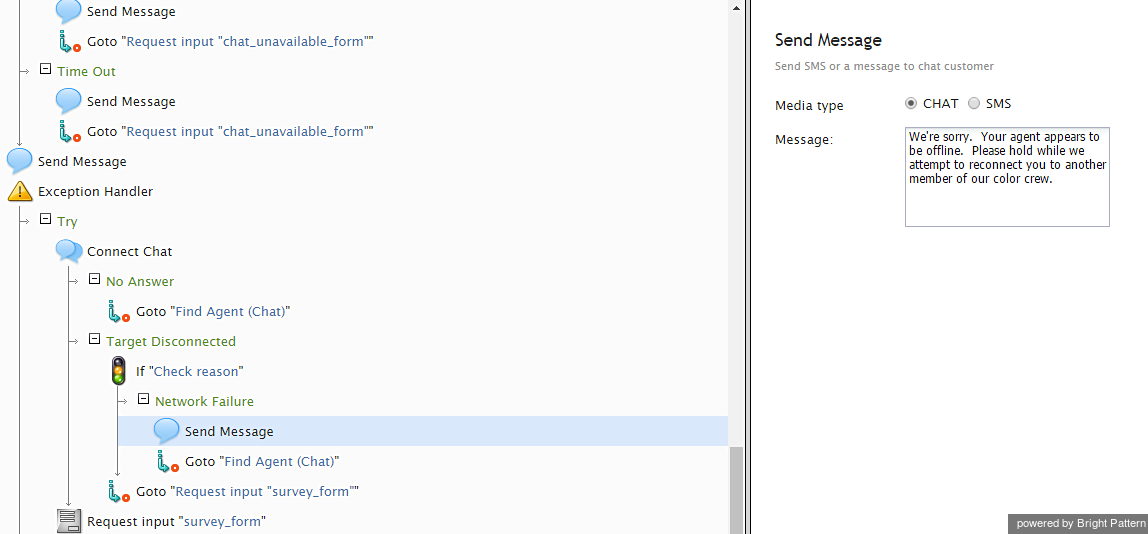Screen dimensions: 1148x534
Task: Select the Try label
Action: (x=67, y=222)
